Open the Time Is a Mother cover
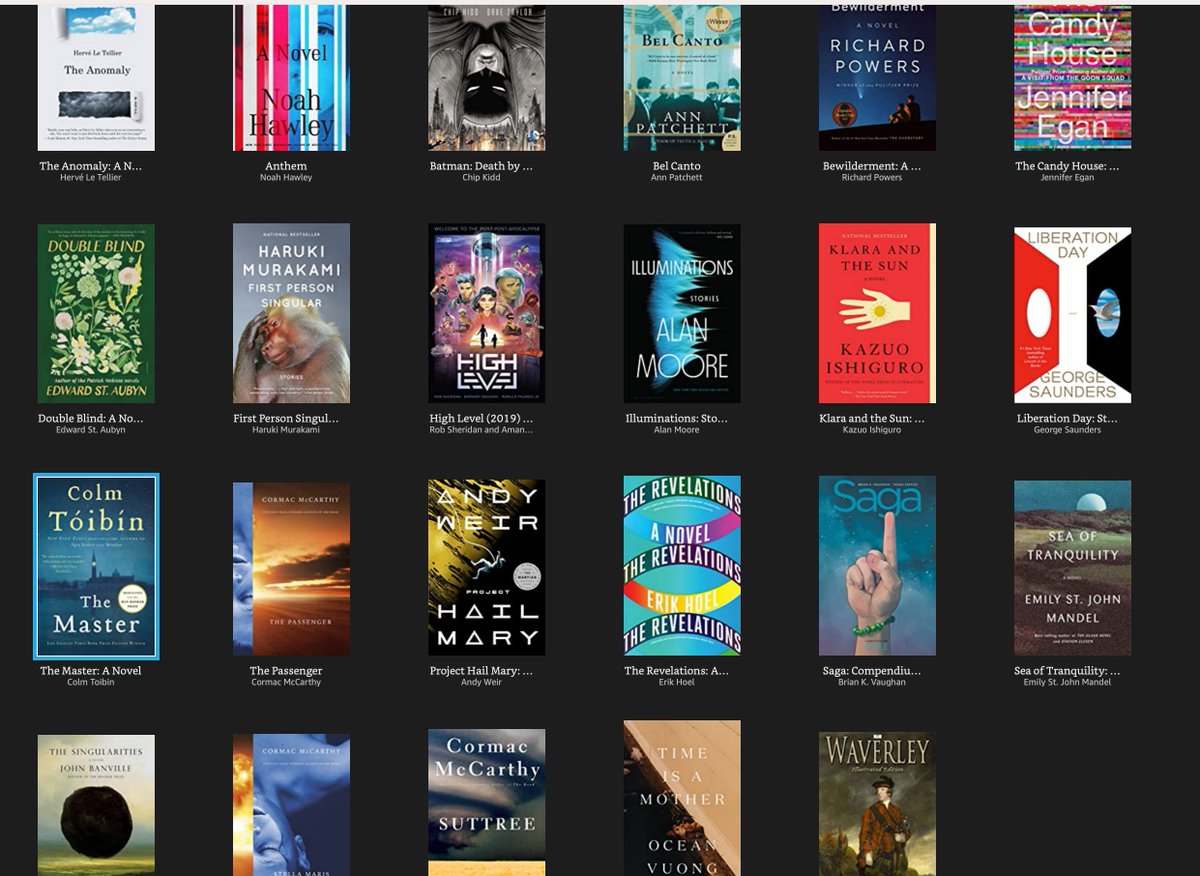 pos(682,798)
